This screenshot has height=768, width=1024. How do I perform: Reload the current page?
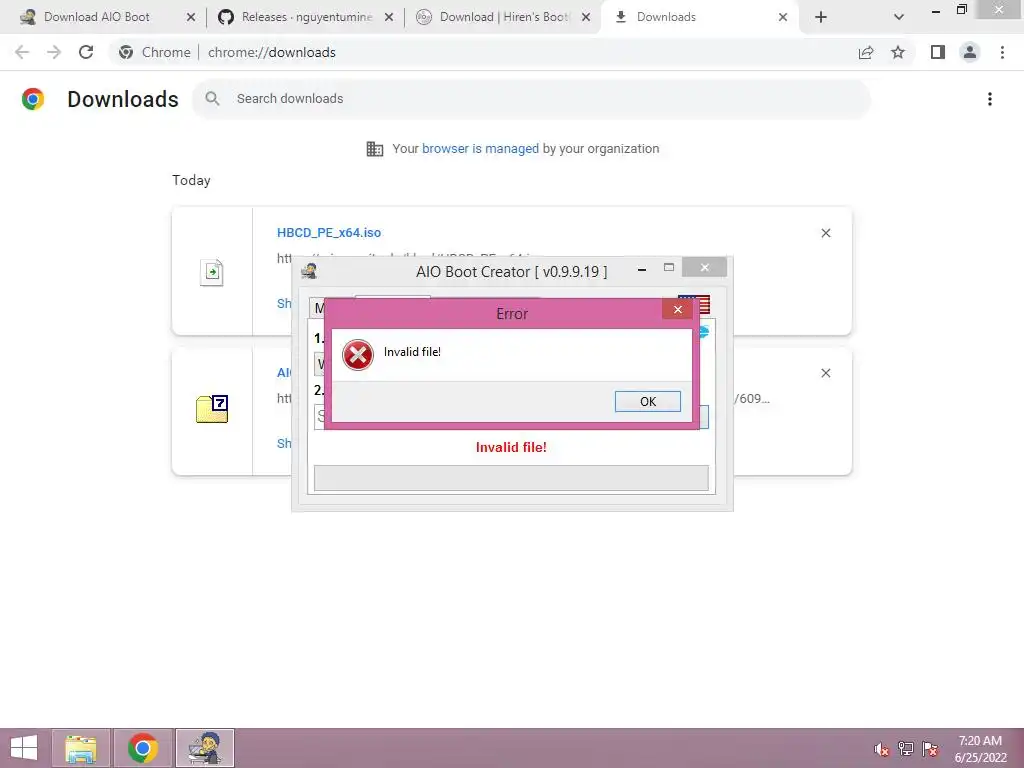click(86, 52)
